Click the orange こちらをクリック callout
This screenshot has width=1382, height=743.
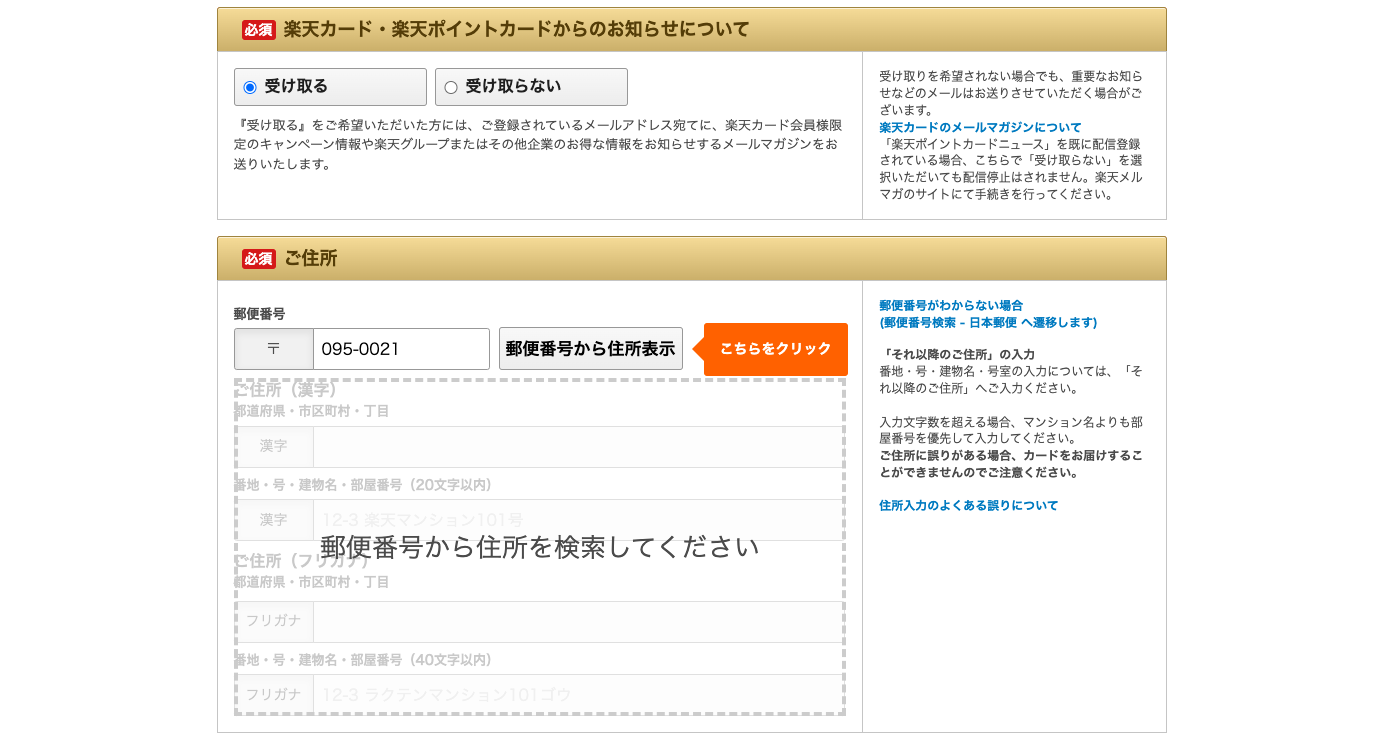[774, 349]
